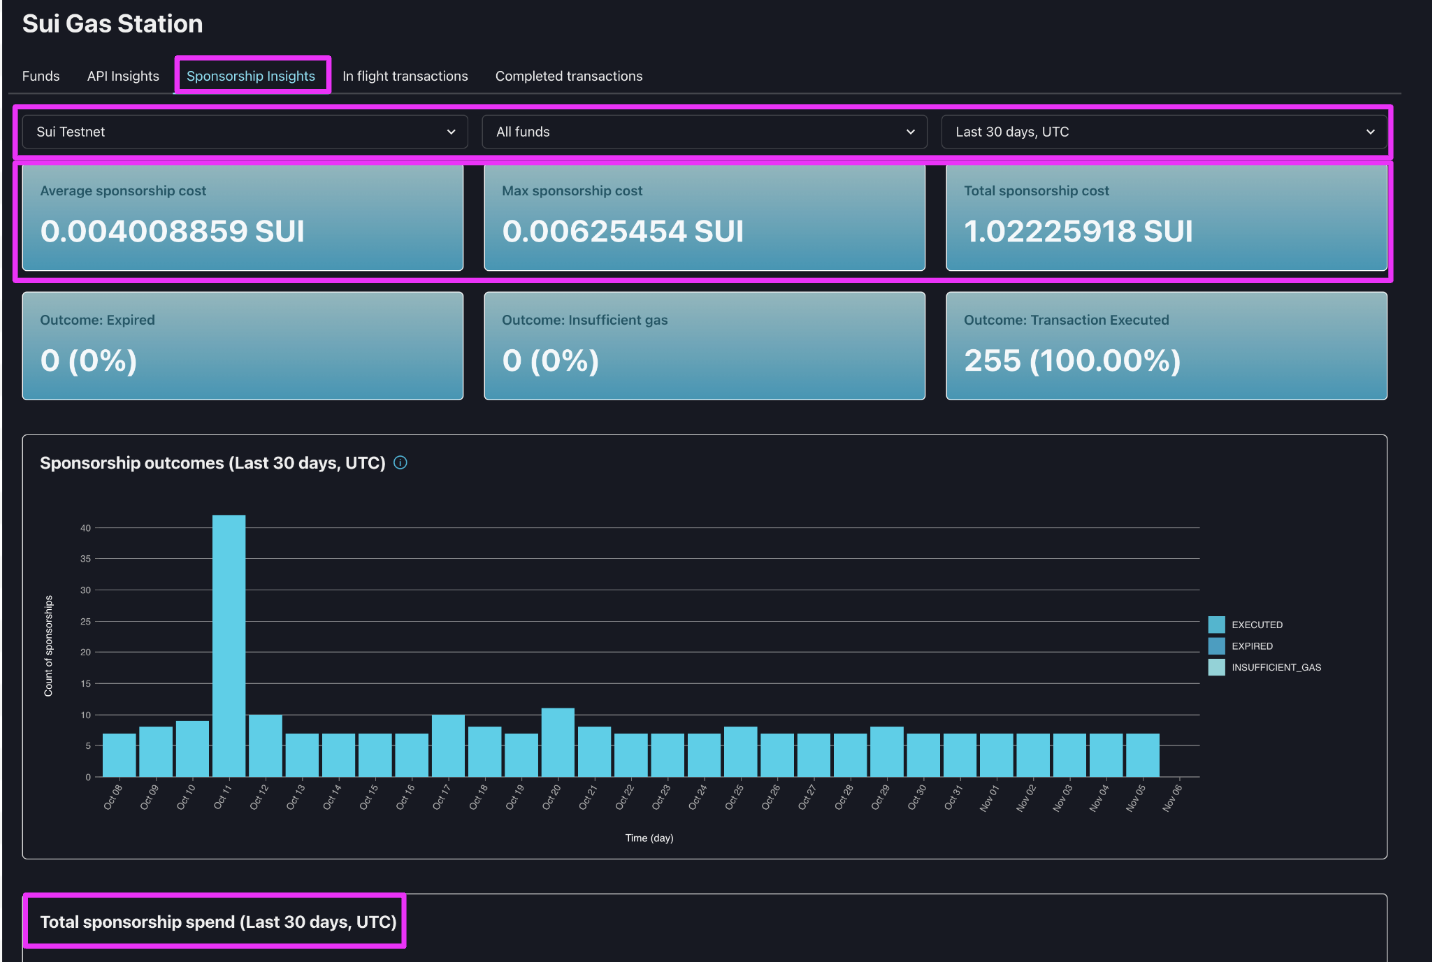Click Outcome: Transaction Executed card

tap(1167, 346)
